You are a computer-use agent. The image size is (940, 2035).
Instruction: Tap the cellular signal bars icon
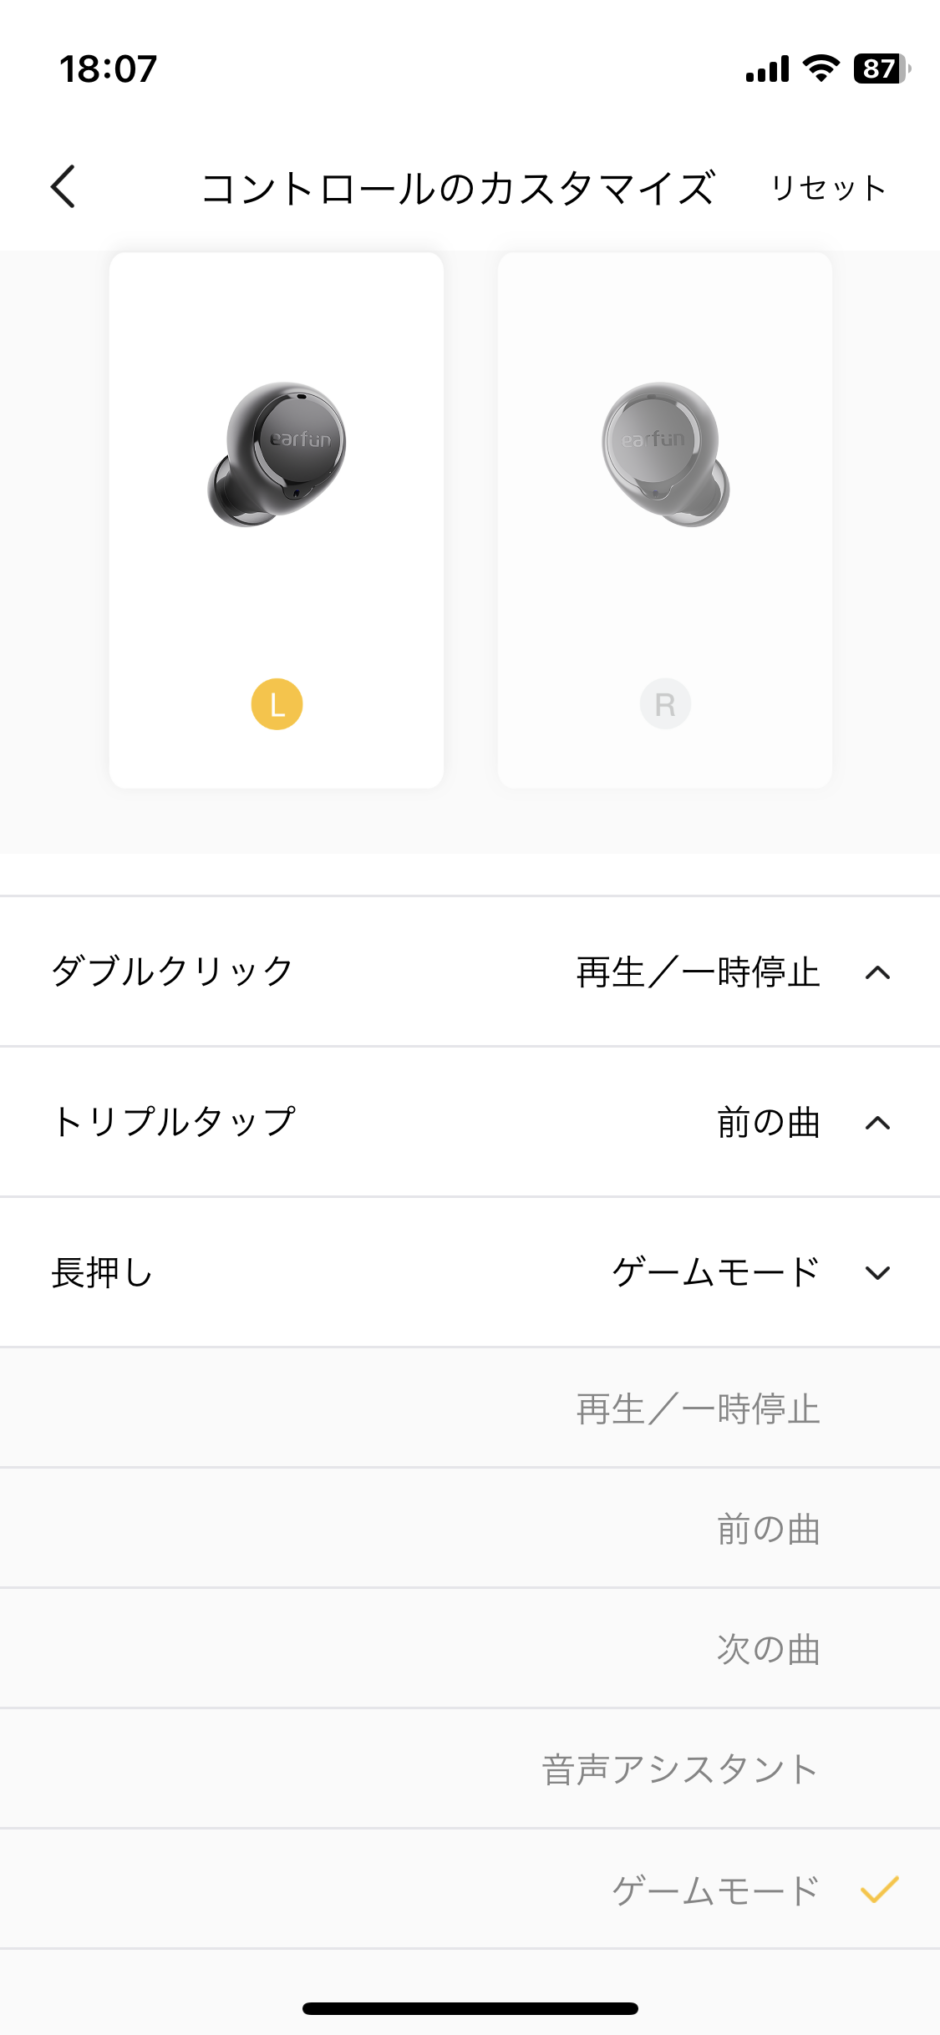pyautogui.click(x=767, y=70)
